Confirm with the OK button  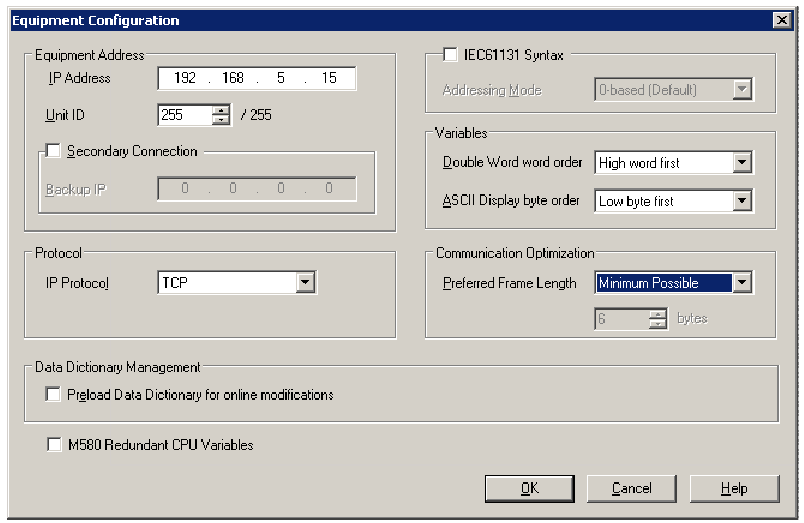(x=530, y=488)
